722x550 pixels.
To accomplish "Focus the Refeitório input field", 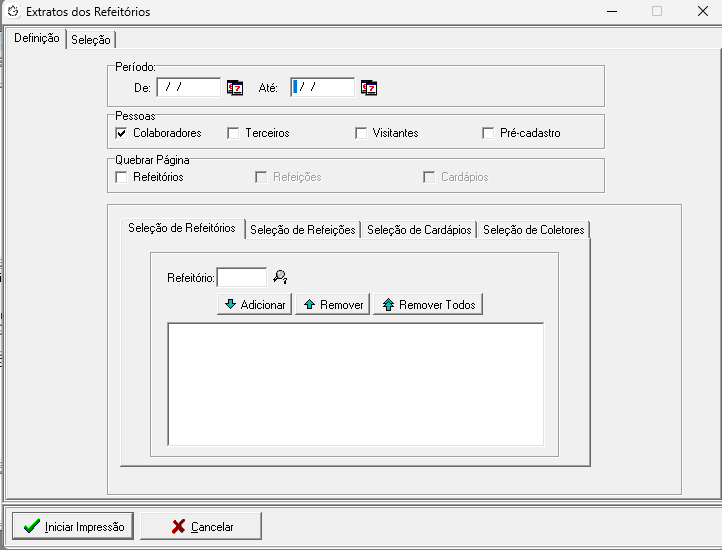I will pyautogui.click(x=241, y=277).
